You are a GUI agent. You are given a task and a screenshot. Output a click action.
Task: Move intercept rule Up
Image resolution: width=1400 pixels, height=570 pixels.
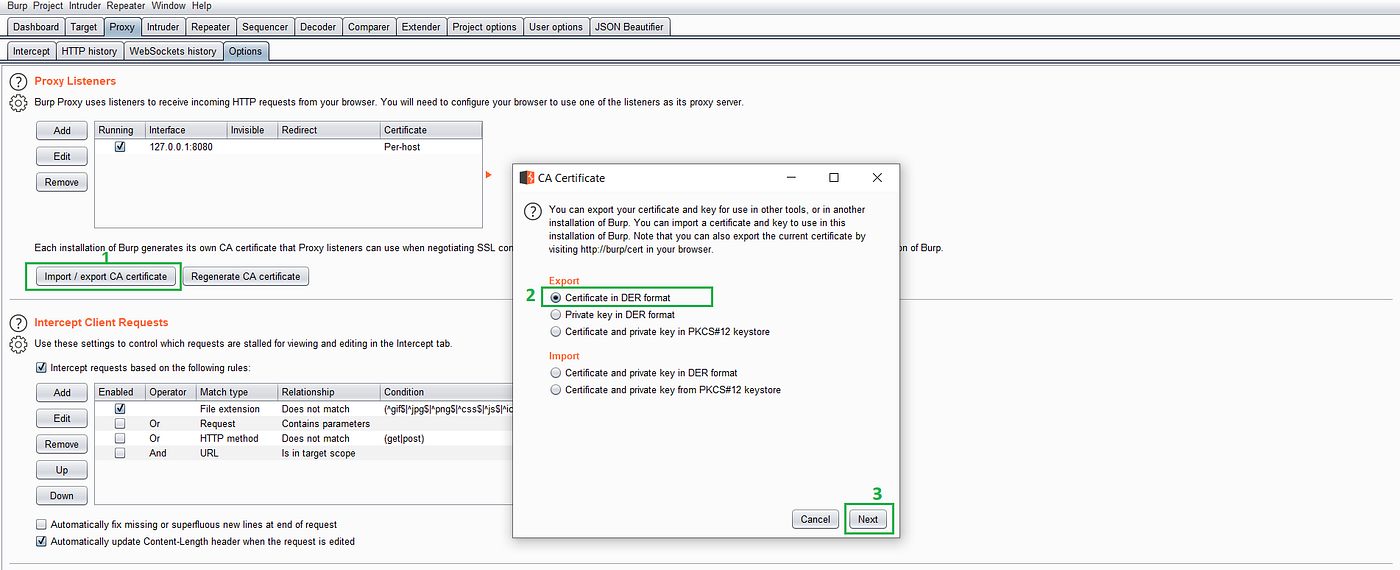62,470
